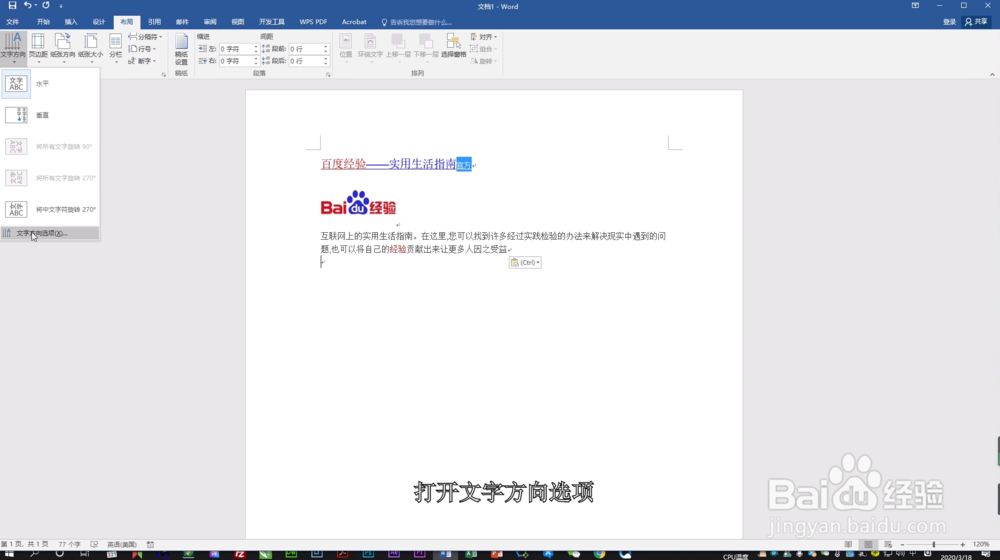Switch to the 视图 ribbon tab
This screenshot has height=560, width=1000.
pyautogui.click(x=238, y=22)
